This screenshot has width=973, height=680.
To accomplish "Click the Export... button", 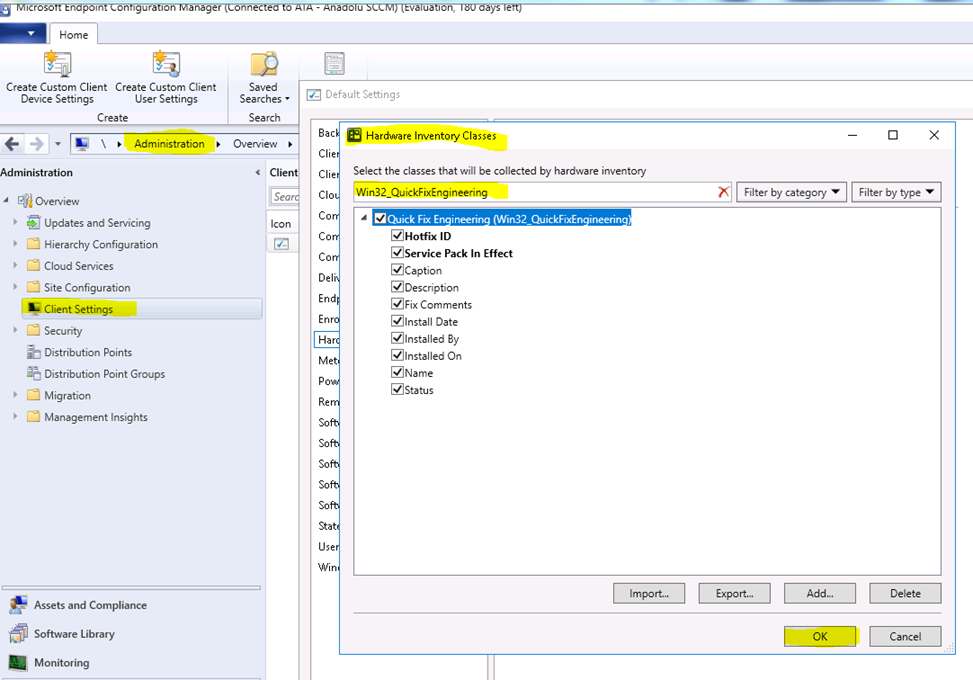I will 734,593.
